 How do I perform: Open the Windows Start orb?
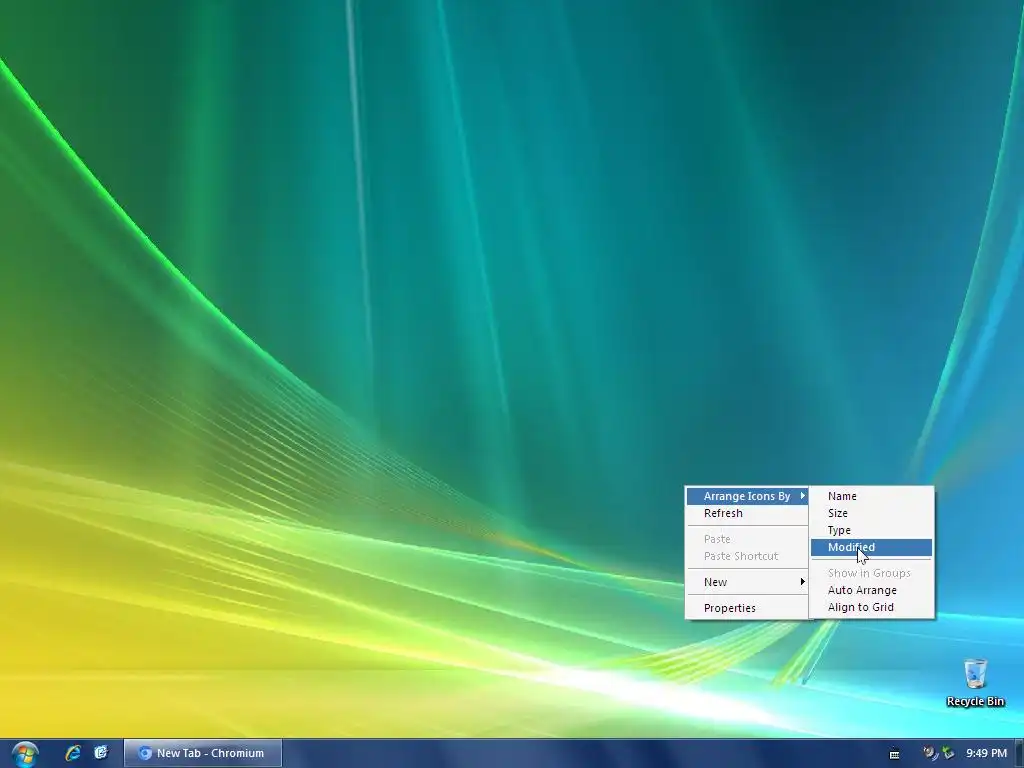point(25,754)
